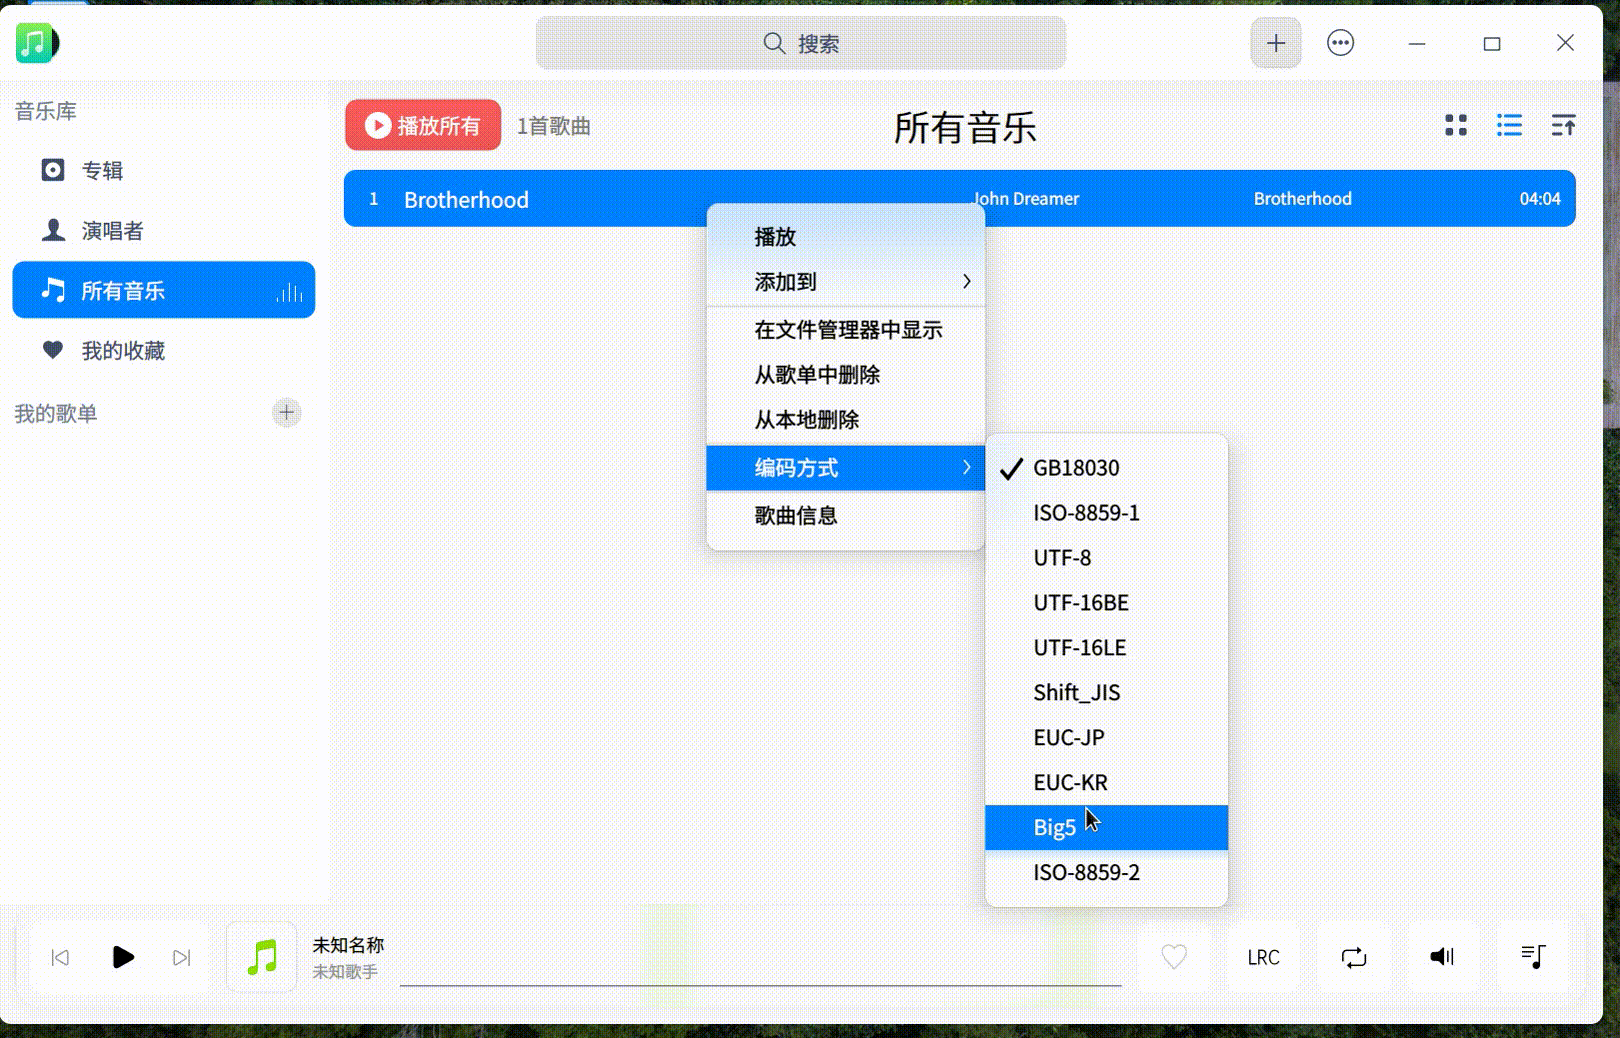Change the repeat play mode
The width and height of the screenshot is (1620, 1038).
[x=1354, y=957]
